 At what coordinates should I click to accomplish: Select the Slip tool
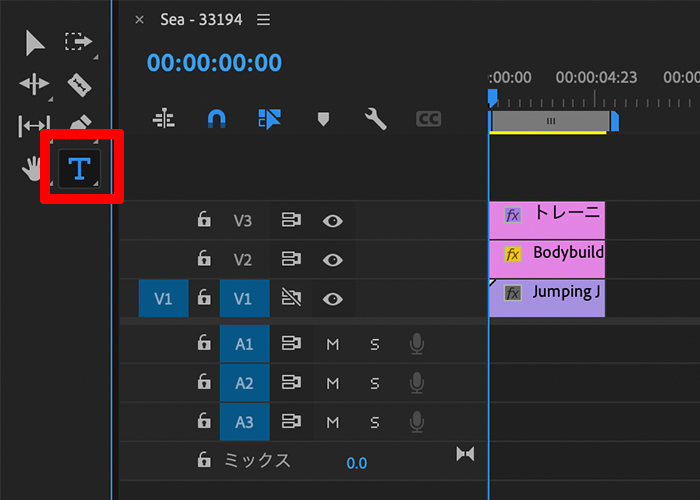point(34,125)
